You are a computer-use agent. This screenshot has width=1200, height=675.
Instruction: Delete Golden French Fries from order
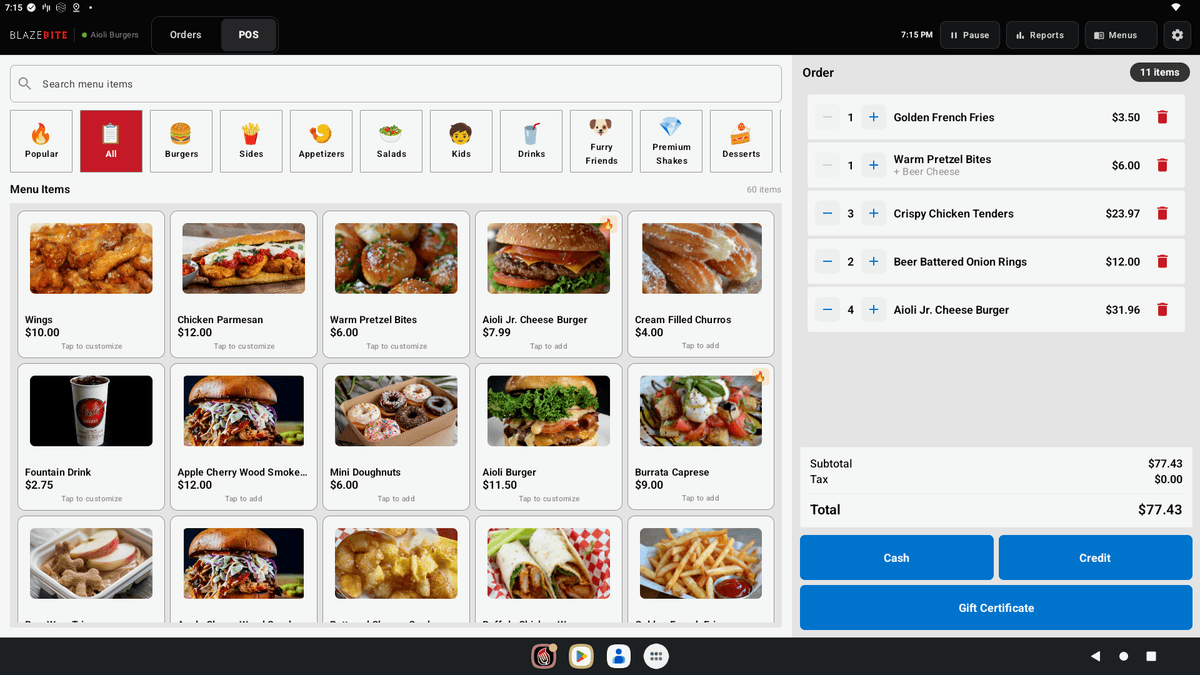click(1162, 117)
